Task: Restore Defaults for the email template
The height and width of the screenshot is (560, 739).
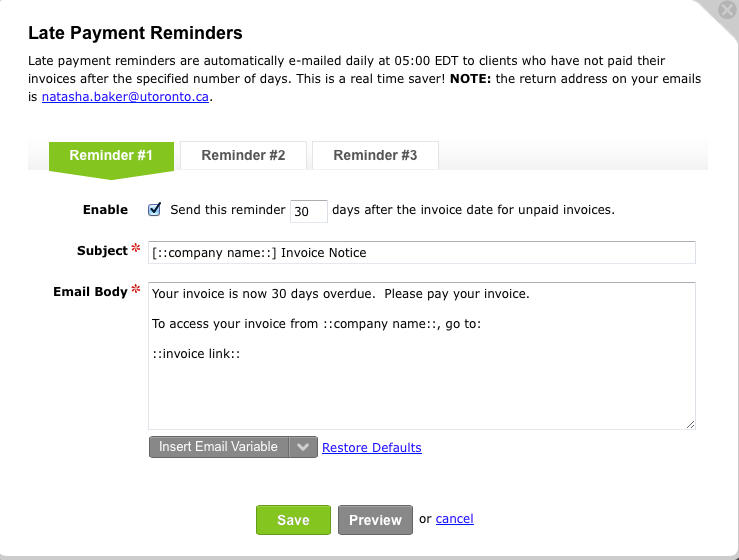Action: point(372,447)
